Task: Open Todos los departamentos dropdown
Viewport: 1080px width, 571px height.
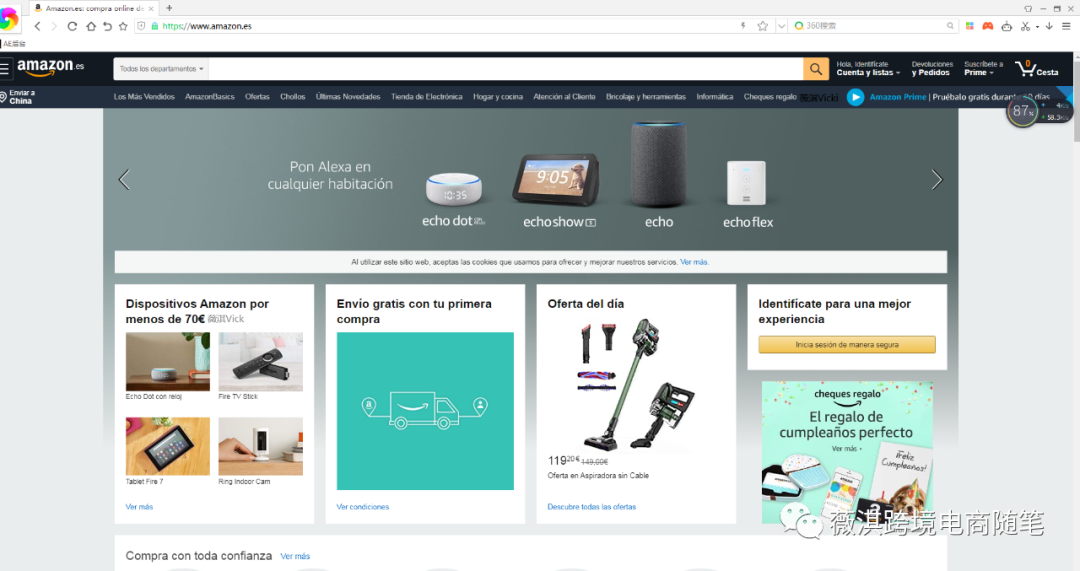Action: 161,69
